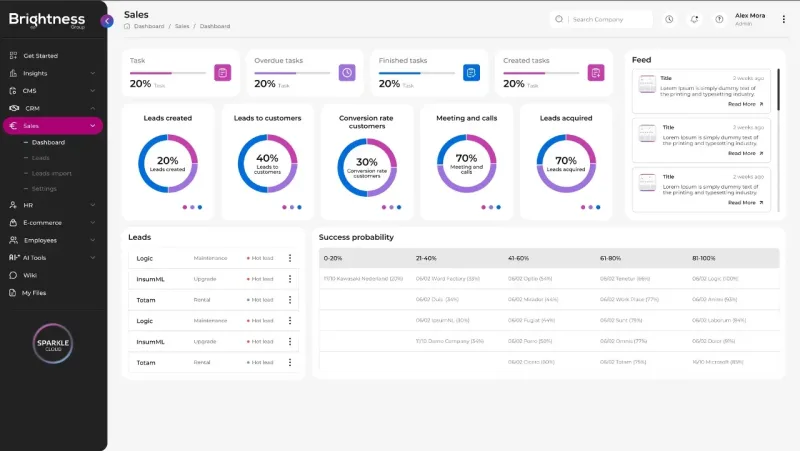Click the Overdue tasks clock icon

point(347,72)
